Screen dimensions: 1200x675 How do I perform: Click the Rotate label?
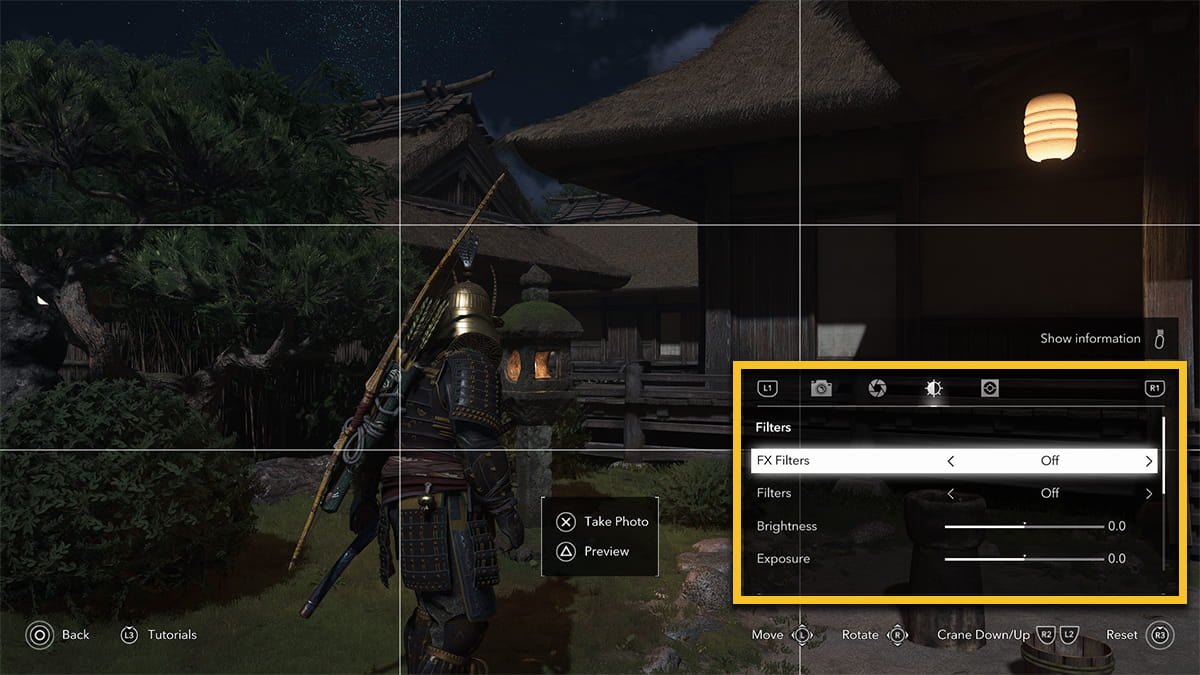tap(860, 635)
